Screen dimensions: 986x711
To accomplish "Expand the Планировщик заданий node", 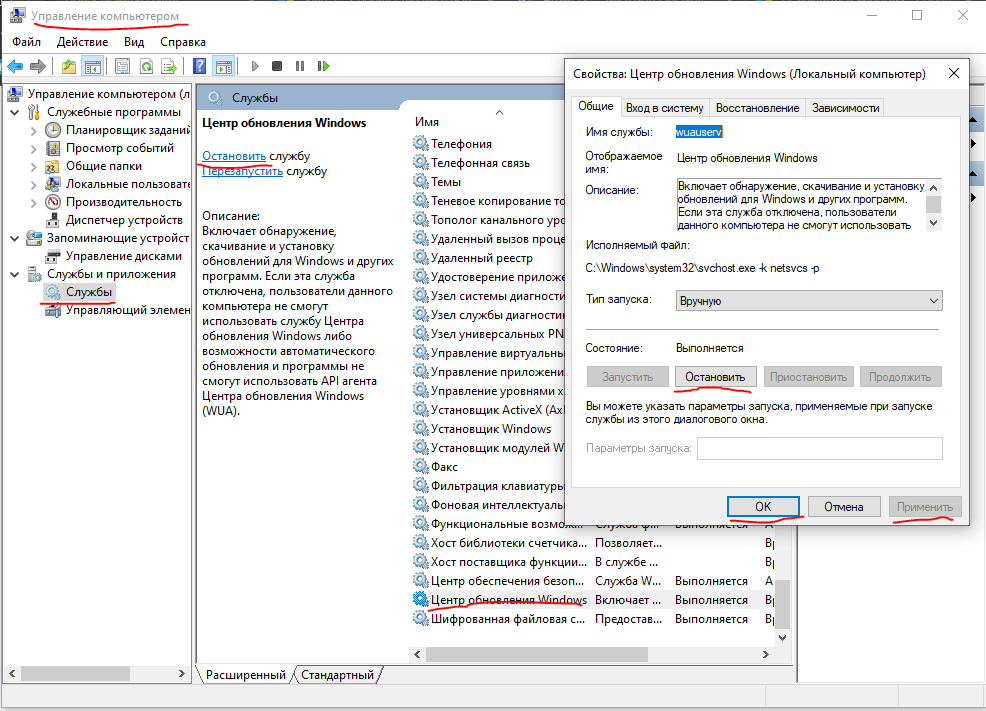I will click(x=34, y=131).
